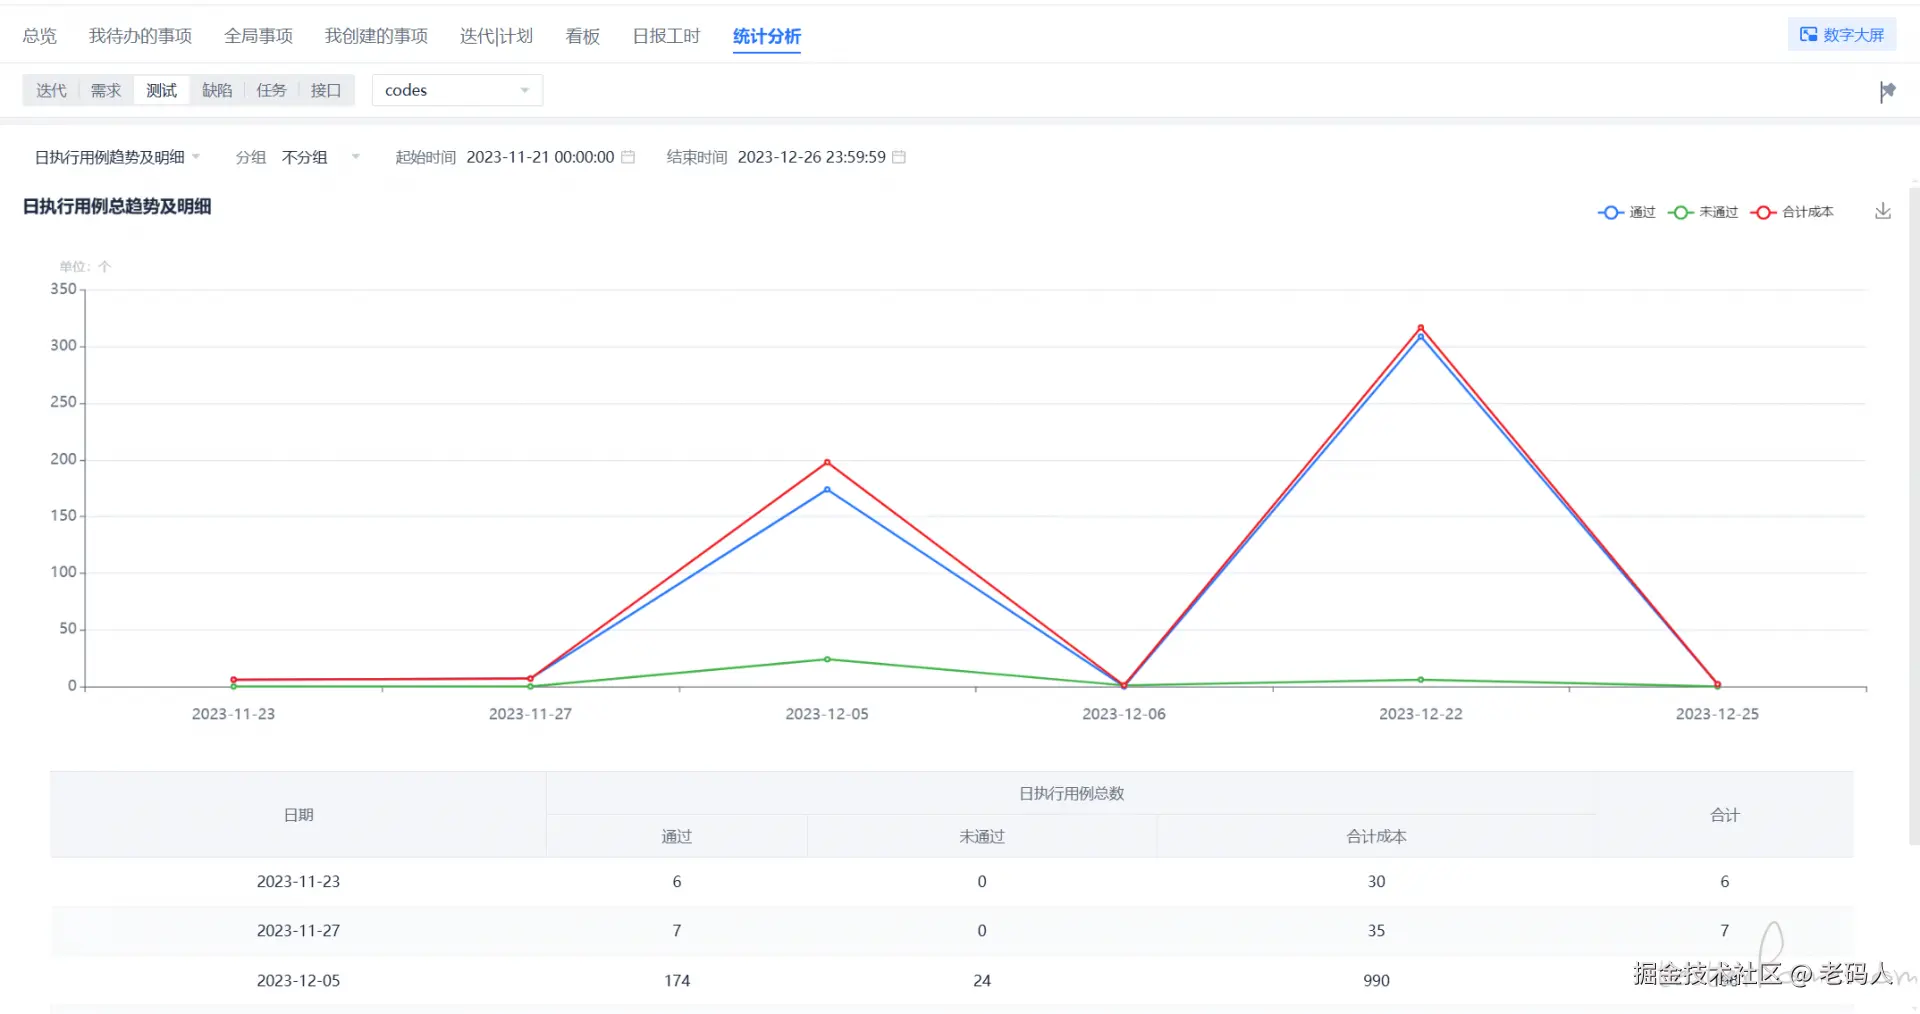Select the 缺陷 segment button
This screenshot has width=1920, height=1014.
click(217, 90)
